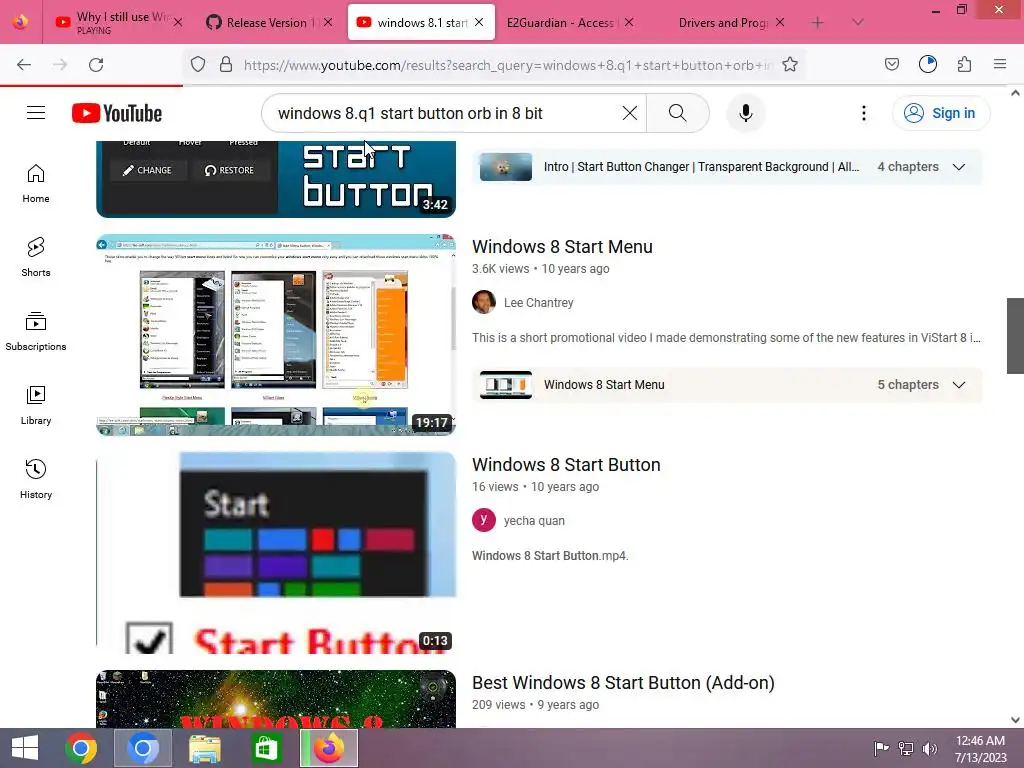Screen dimensions: 1024x768
Task: Open yecha quan's channel avatar
Action: pyautogui.click(x=484, y=520)
